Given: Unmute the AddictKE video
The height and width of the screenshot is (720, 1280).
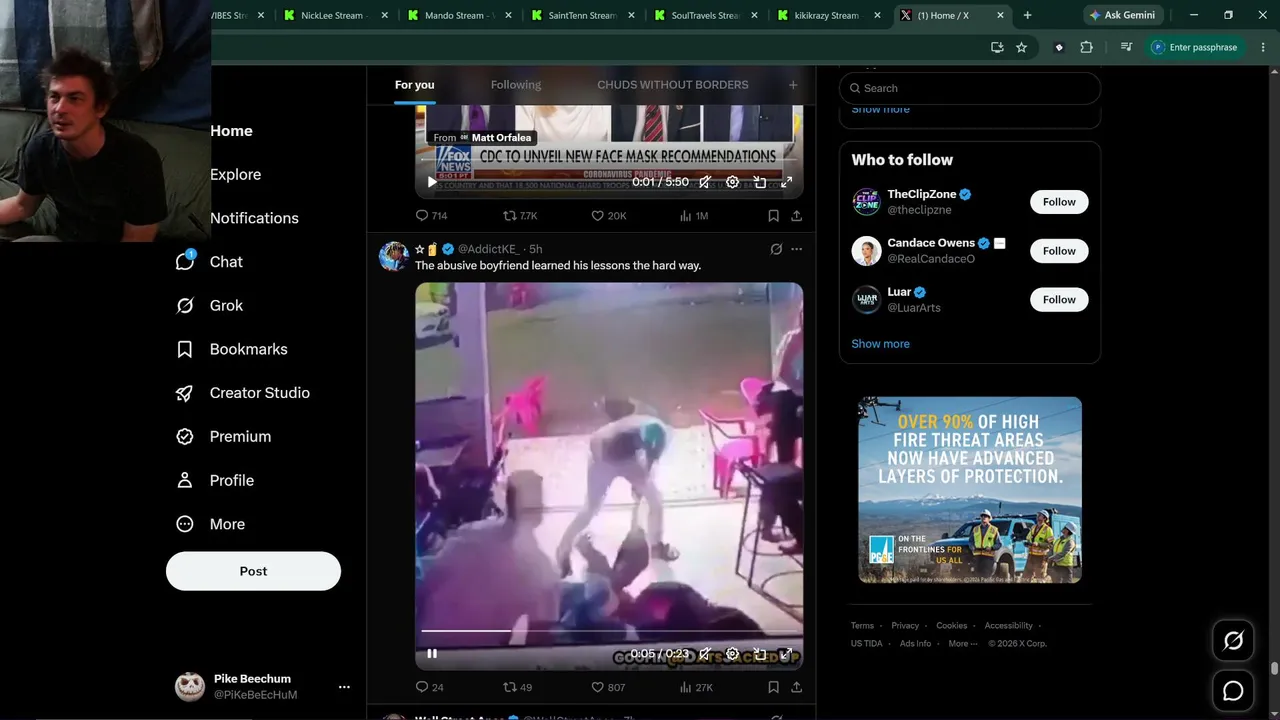Looking at the screenshot, I should pyautogui.click(x=705, y=654).
